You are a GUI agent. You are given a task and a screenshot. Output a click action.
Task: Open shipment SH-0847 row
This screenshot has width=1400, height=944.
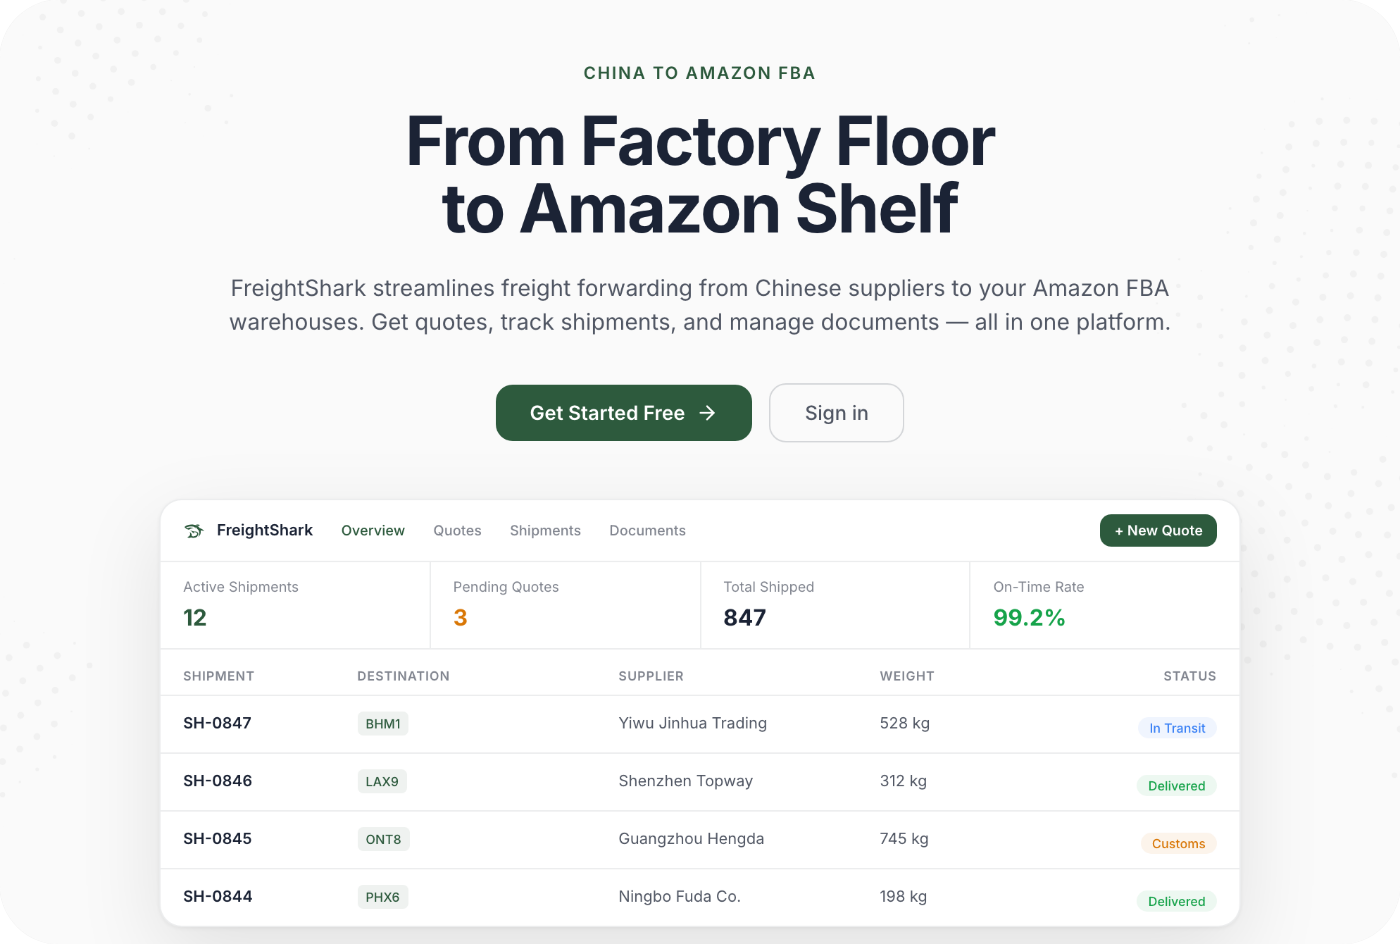(700, 724)
